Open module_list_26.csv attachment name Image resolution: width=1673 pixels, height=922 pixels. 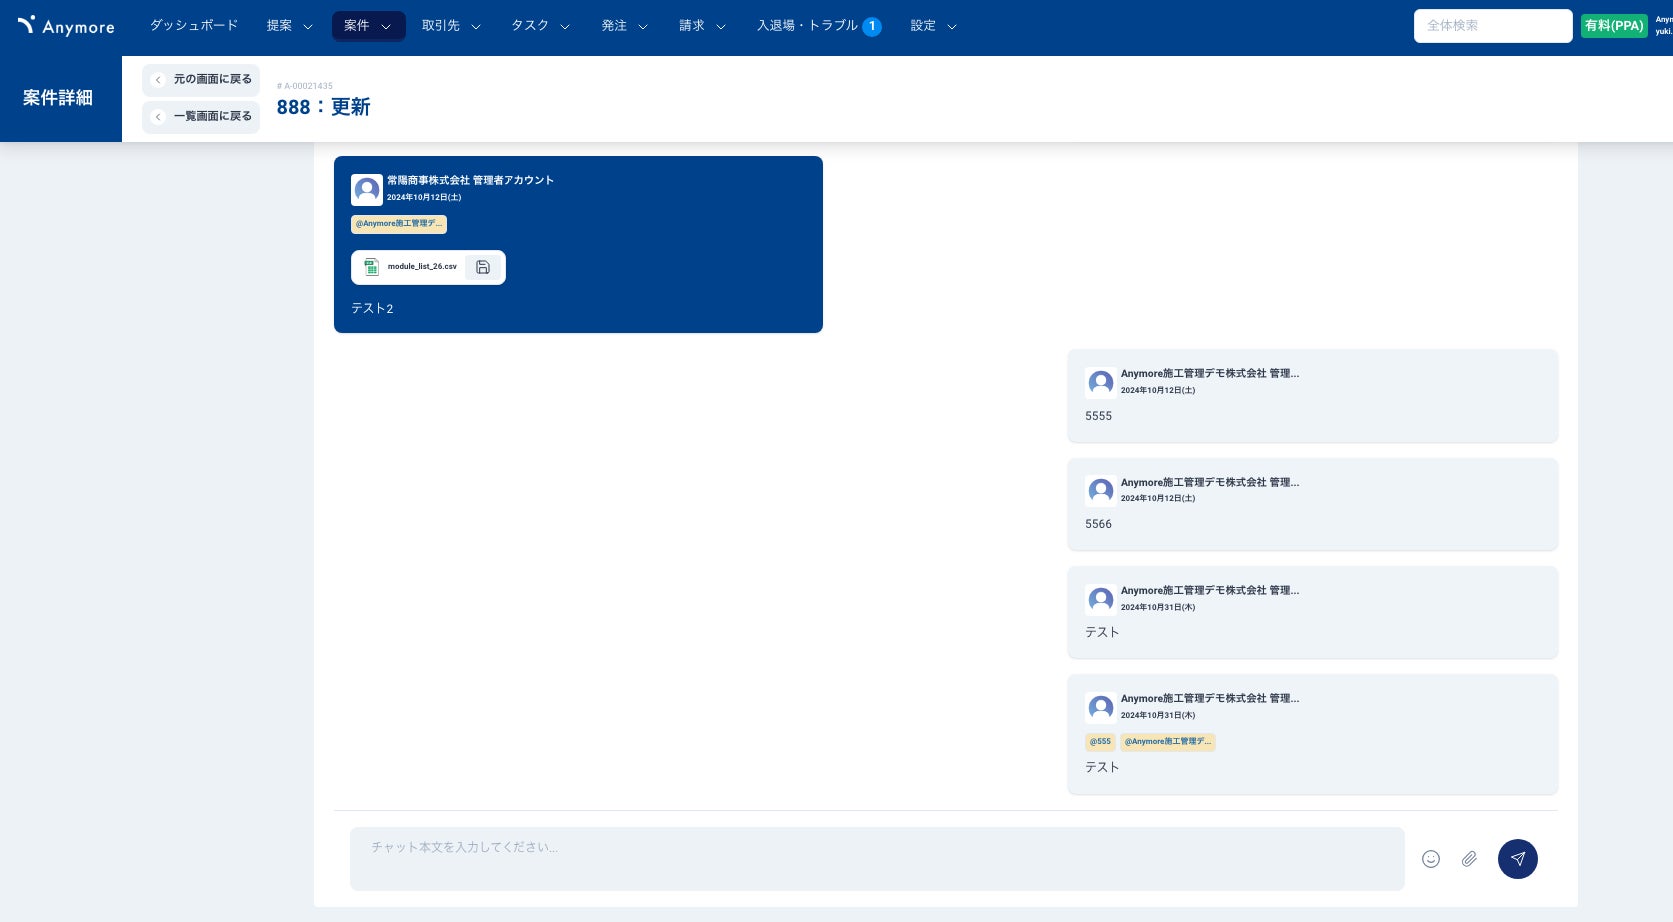(422, 267)
